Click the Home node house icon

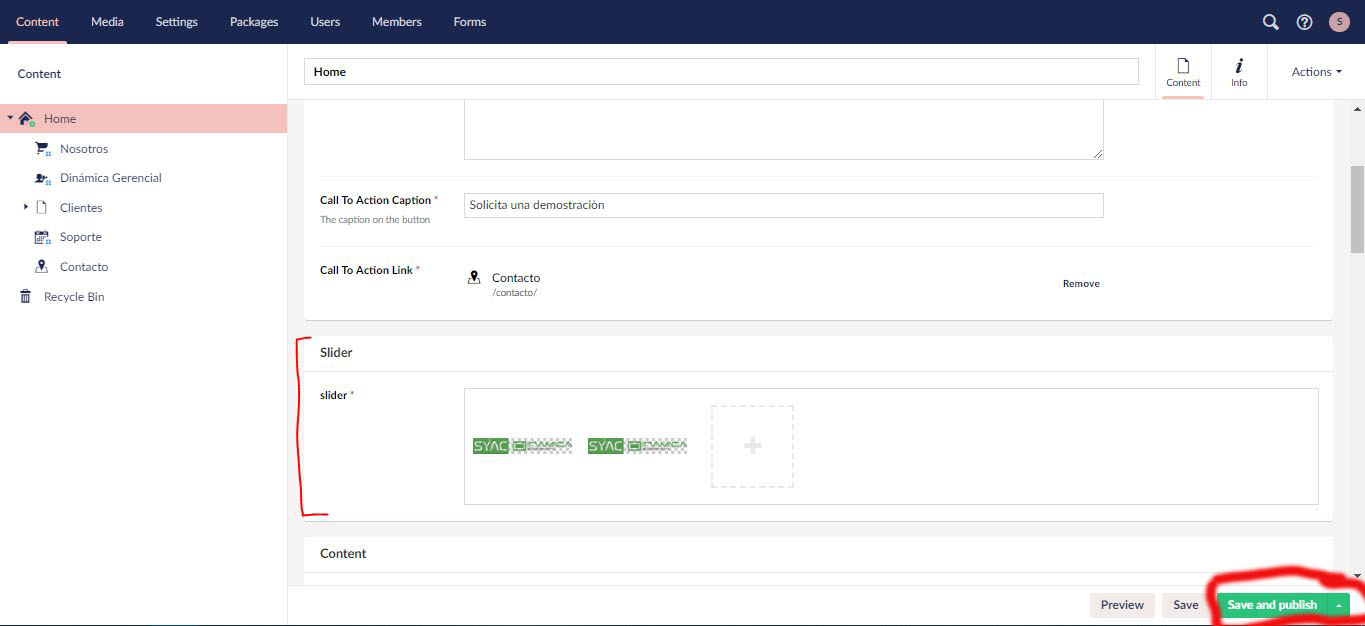pos(27,118)
